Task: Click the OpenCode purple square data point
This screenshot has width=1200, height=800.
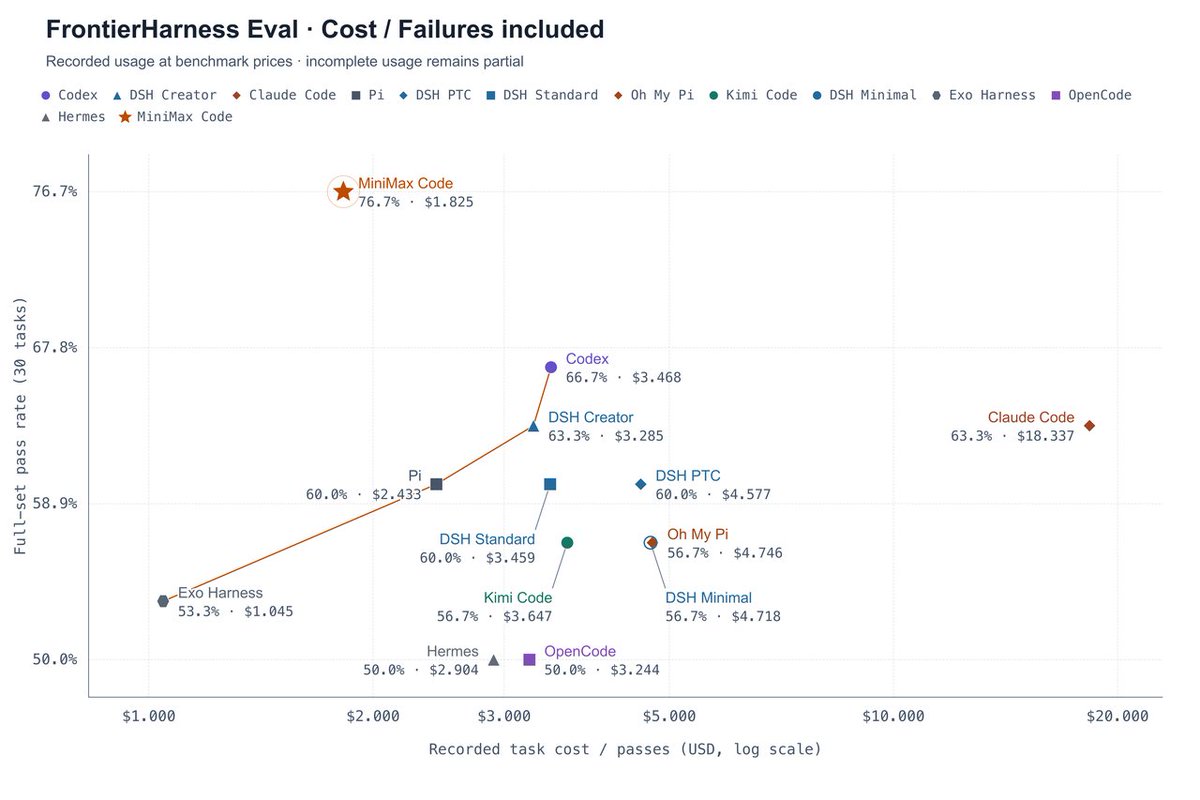Action: 529,660
